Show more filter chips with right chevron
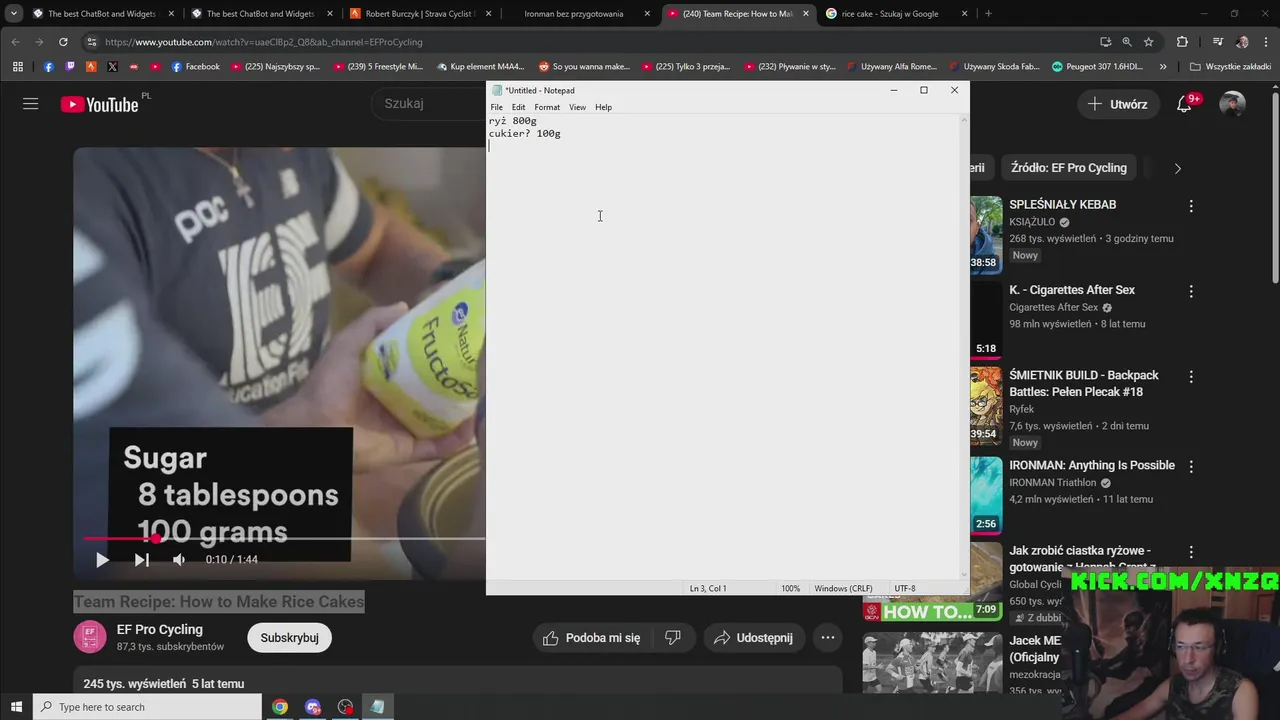Screen dimensions: 1280x720 click(1177, 168)
